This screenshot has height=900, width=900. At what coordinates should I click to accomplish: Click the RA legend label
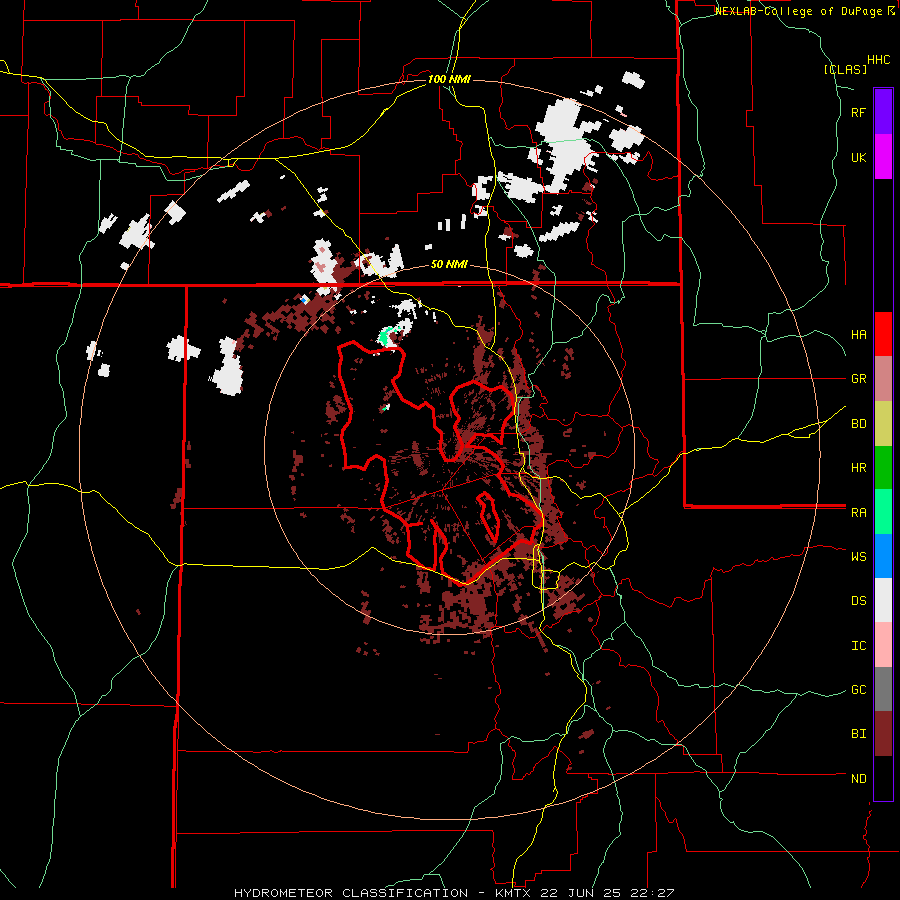858,513
